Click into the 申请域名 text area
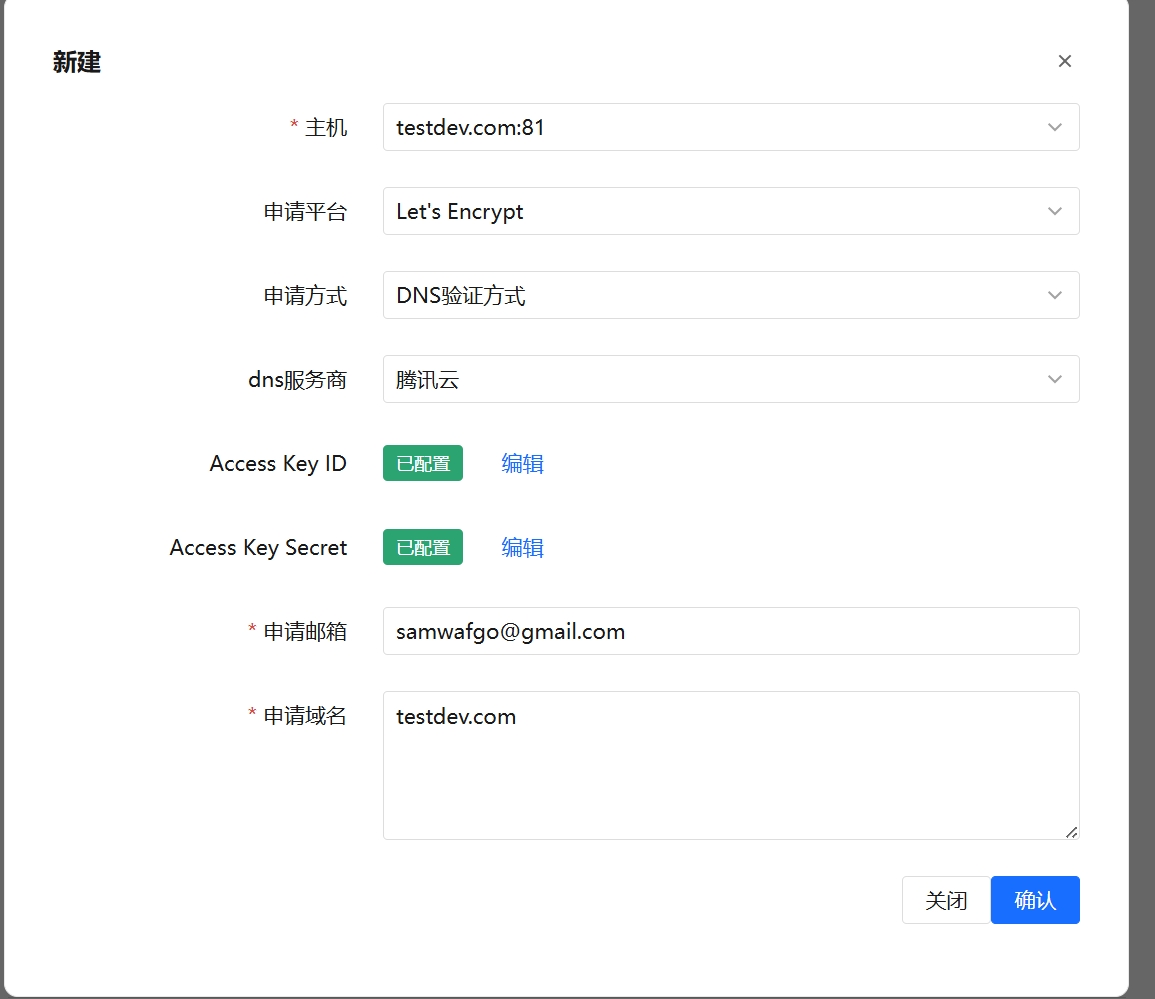Viewport: 1155px width, 999px height. coord(730,765)
